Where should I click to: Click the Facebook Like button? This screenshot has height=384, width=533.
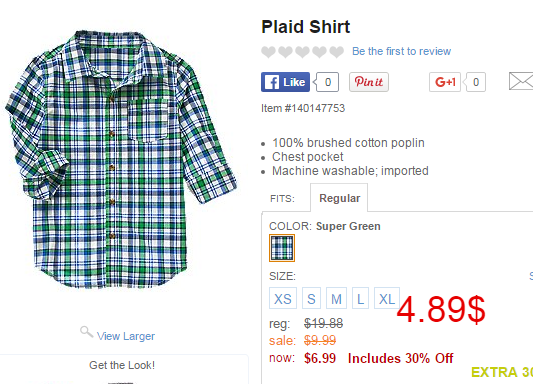pos(285,82)
